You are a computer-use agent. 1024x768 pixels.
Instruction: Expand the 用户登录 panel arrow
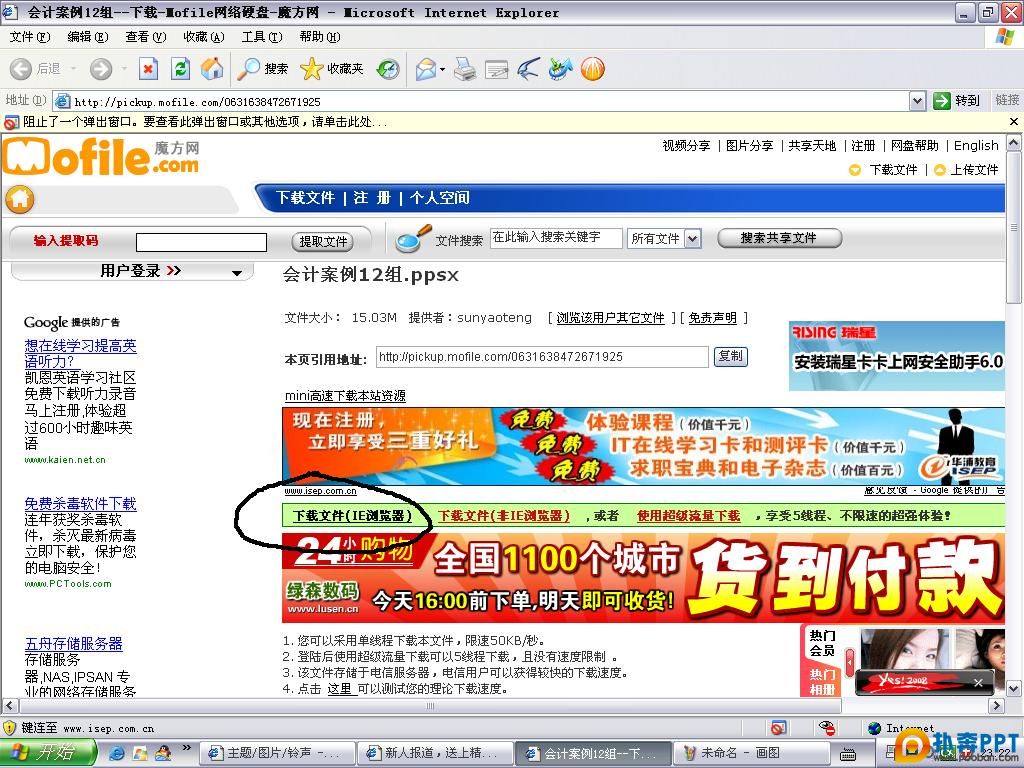(236, 272)
